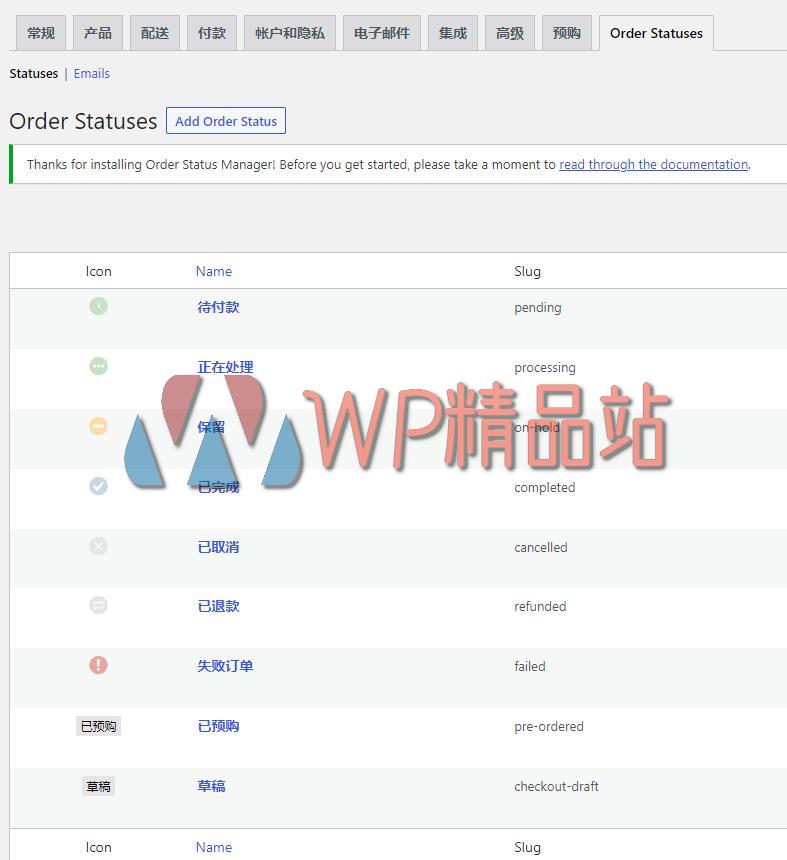This screenshot has width=787, height=860.
Task: Open the 预购 tab
Action: [567, 33]
